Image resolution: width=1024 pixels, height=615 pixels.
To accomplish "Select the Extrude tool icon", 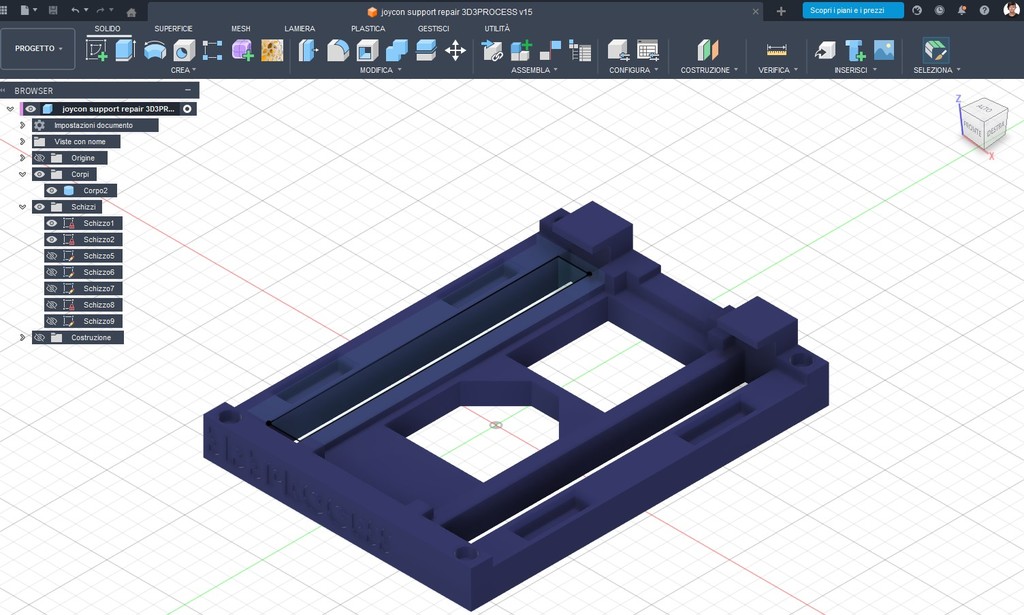I will tap(125, 50).
